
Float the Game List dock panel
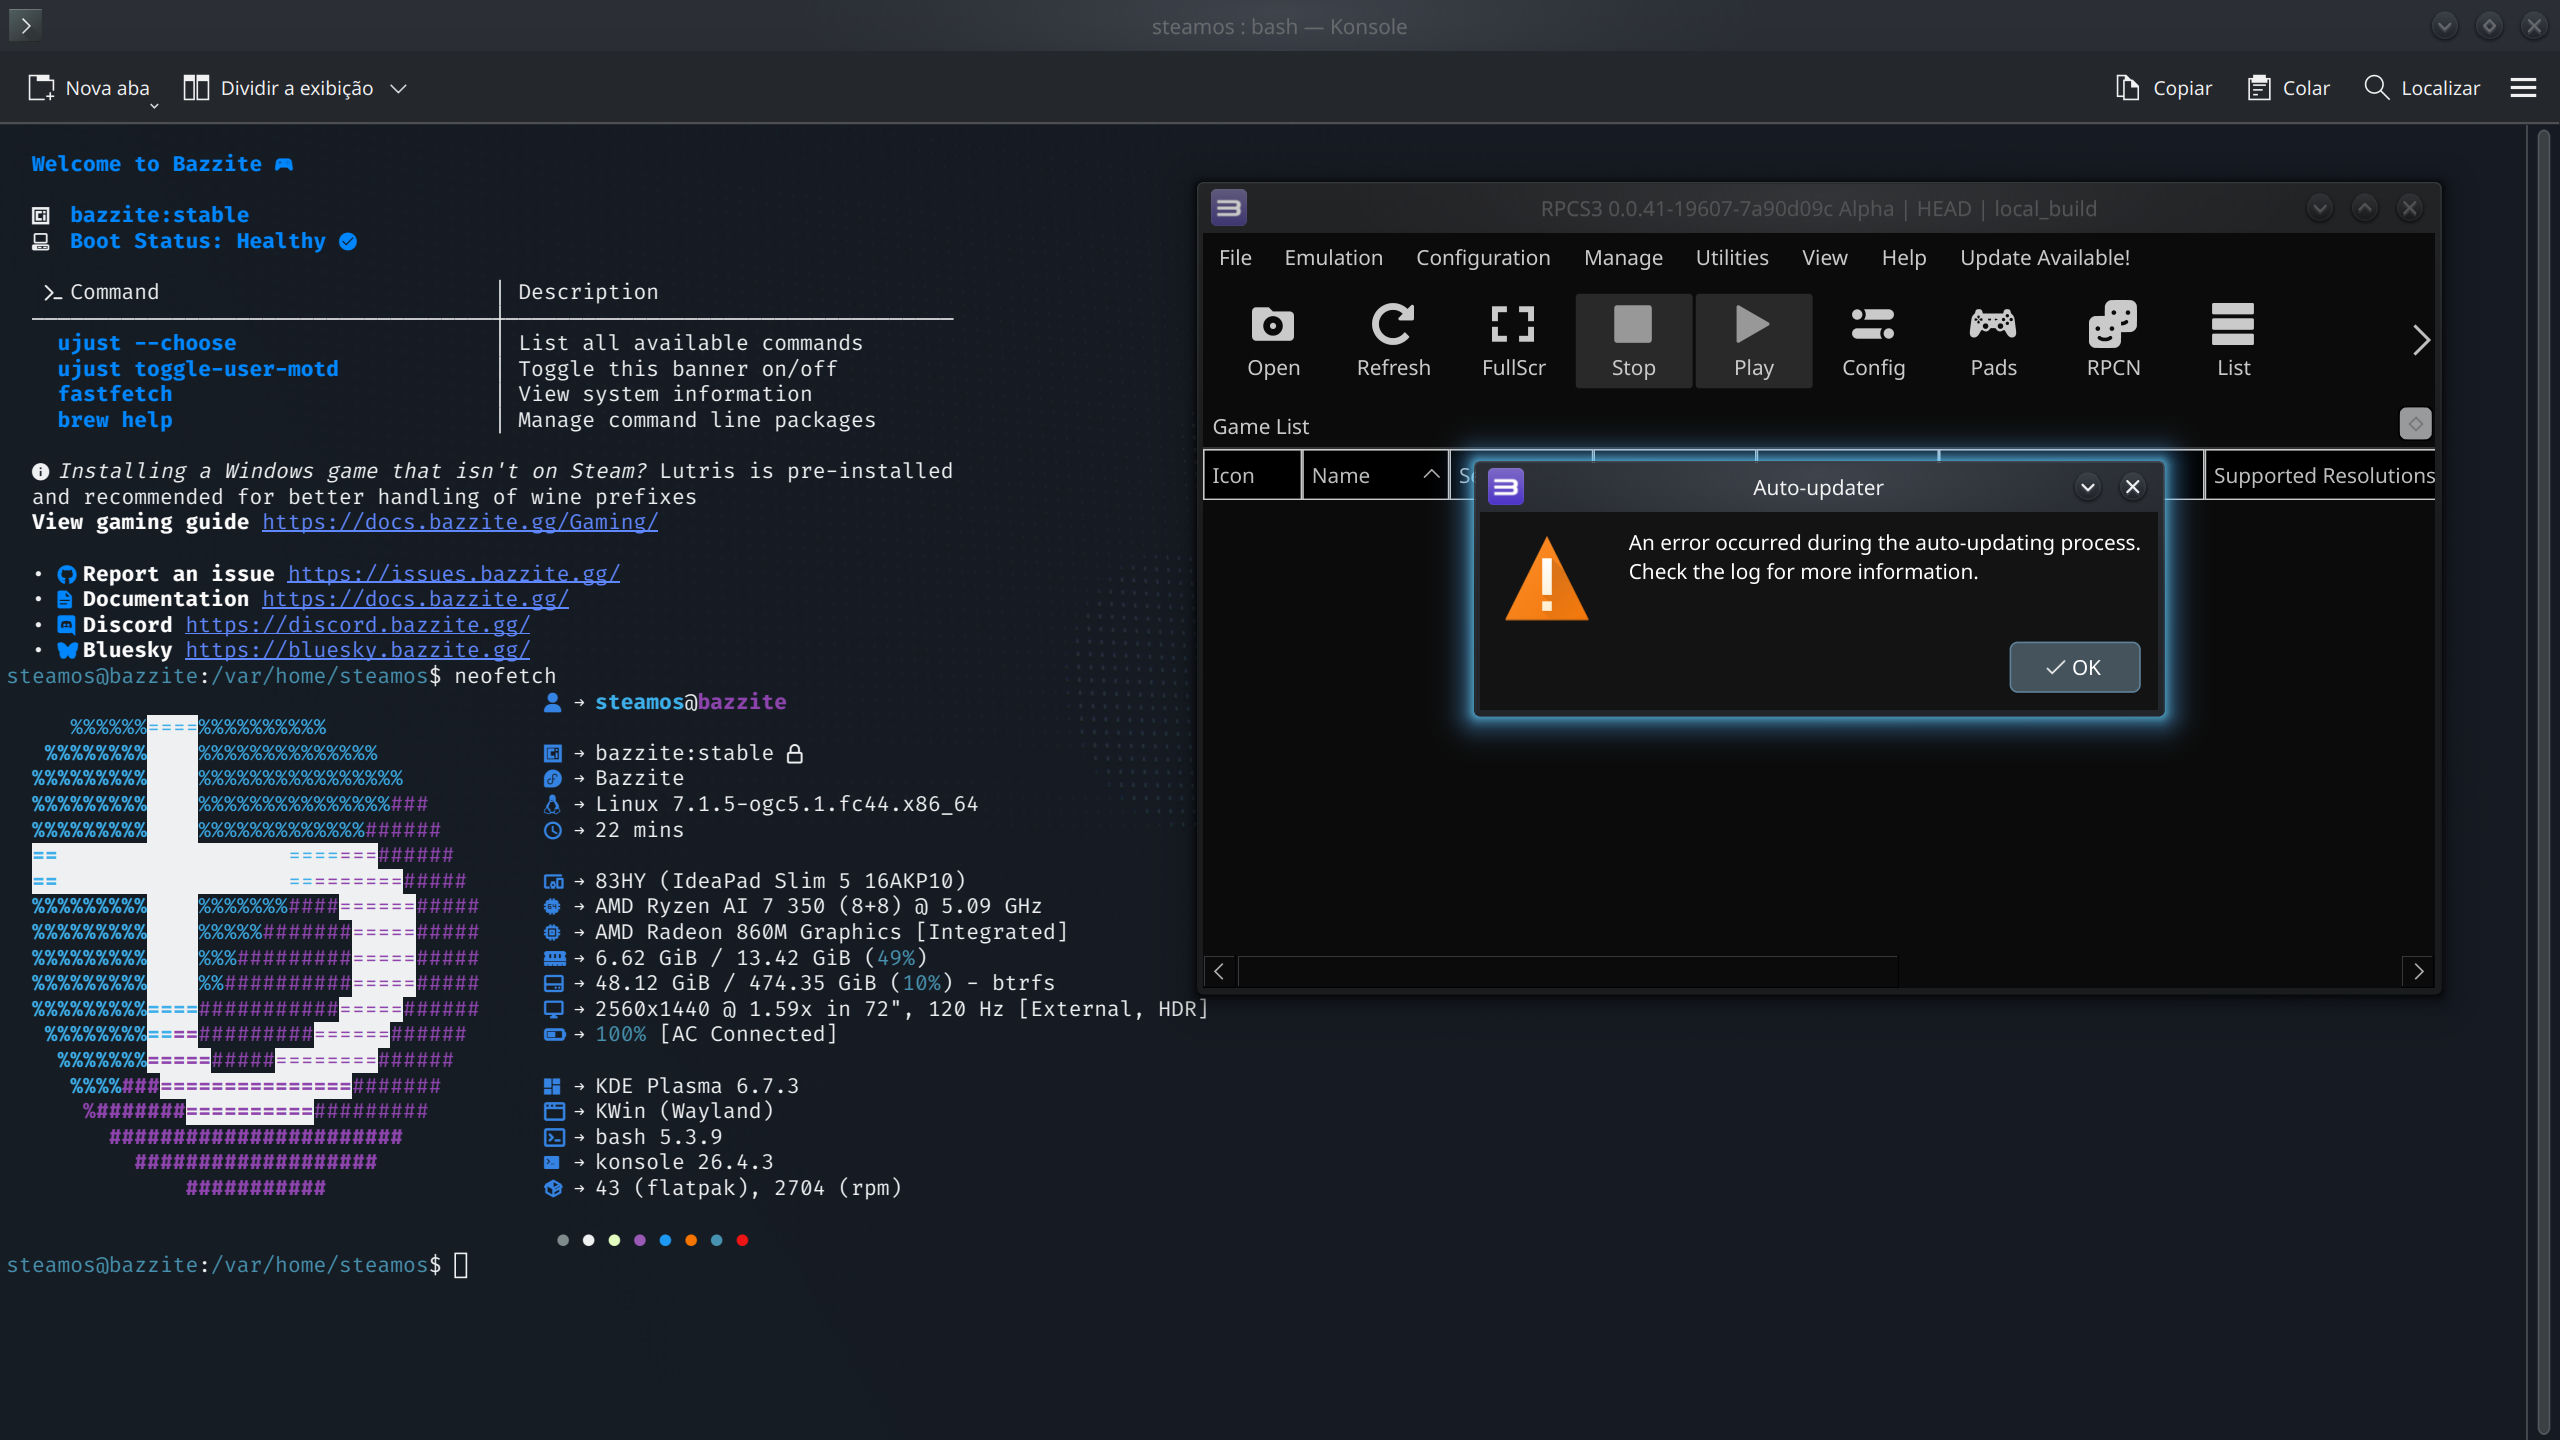2415,424
